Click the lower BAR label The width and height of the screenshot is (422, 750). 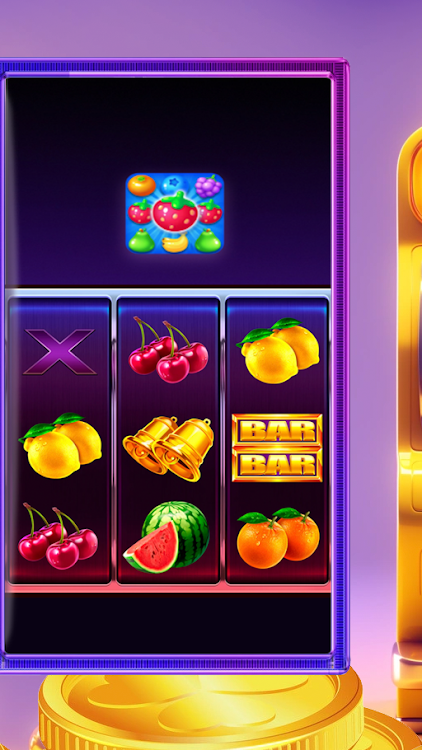(277, 465)
